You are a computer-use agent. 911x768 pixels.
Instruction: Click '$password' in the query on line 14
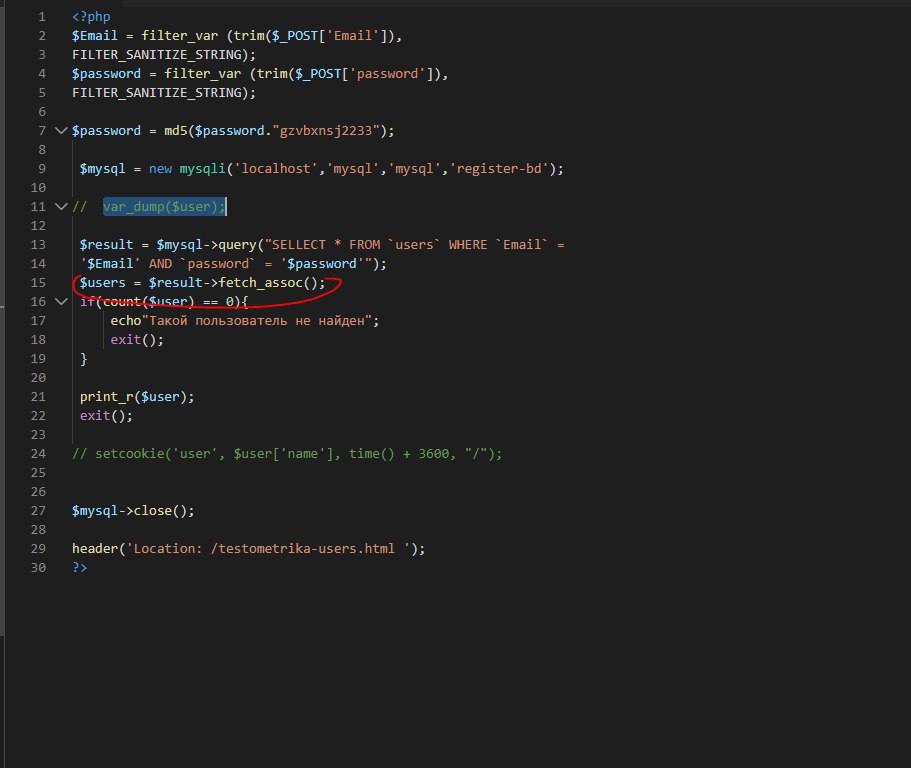(x=322, y=264)
